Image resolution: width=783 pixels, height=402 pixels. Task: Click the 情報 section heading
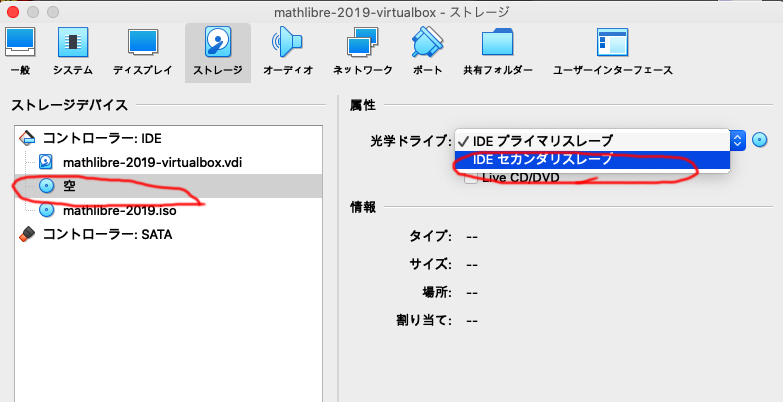point(363,207)
